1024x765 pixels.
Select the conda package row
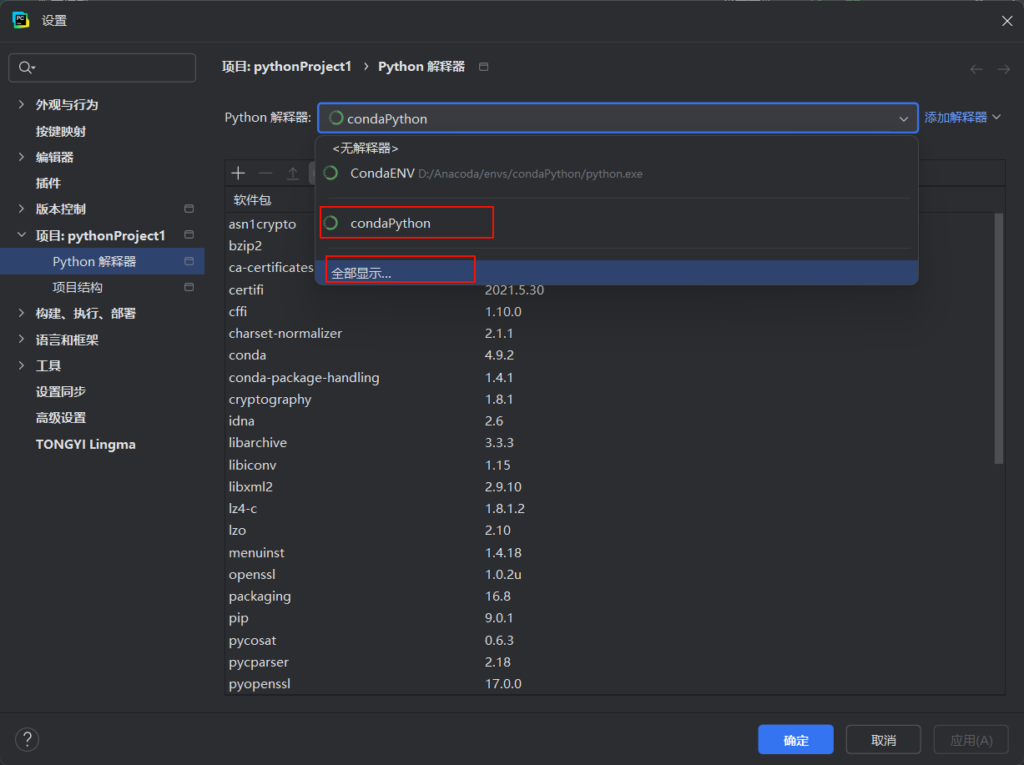[610, 355]
